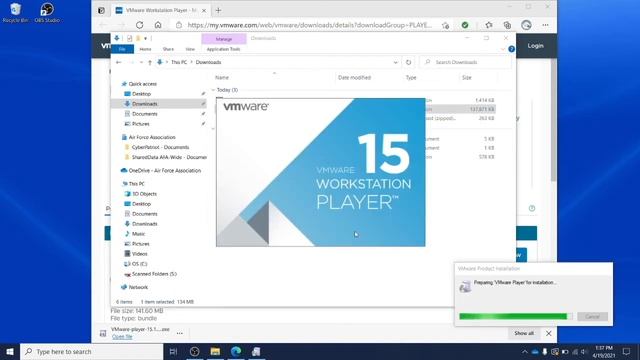Collapse the Today group of files

click(213, 90)
